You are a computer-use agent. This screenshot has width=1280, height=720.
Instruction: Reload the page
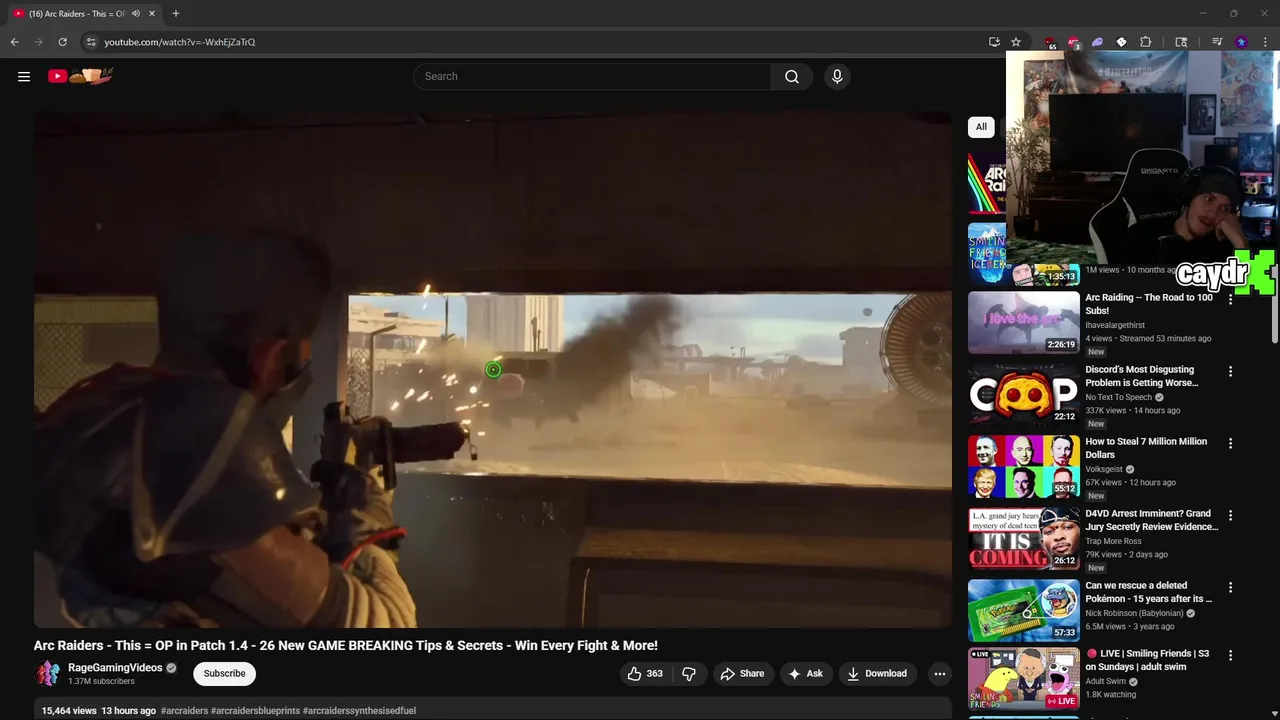pos(62,42)
